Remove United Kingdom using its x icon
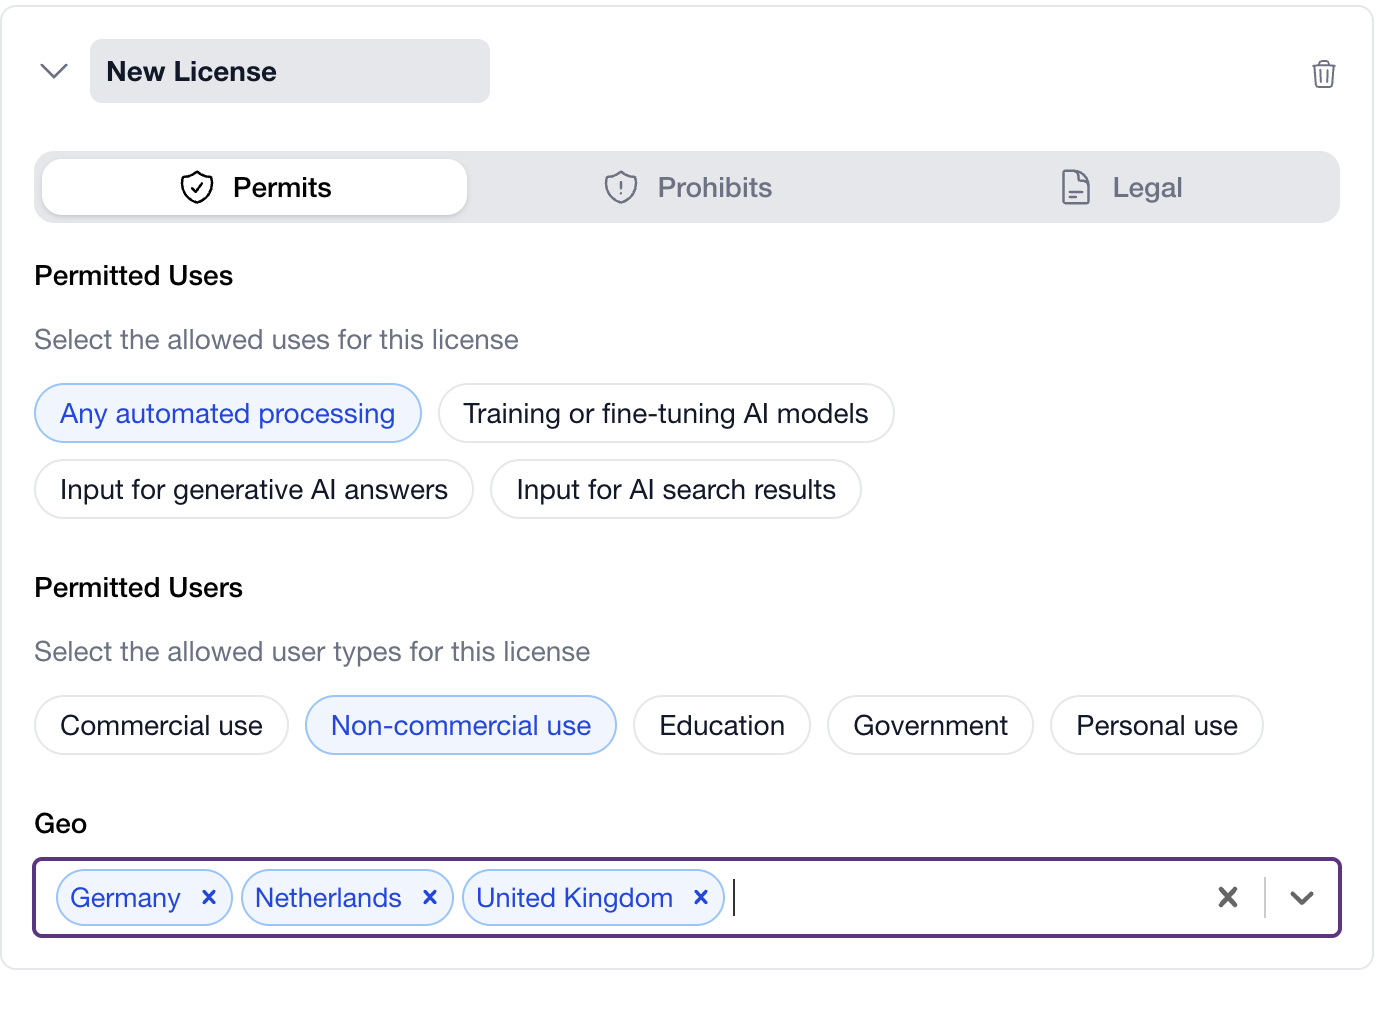The width and height of the screenshot is (1388, 1026). [x=701, y=897]
